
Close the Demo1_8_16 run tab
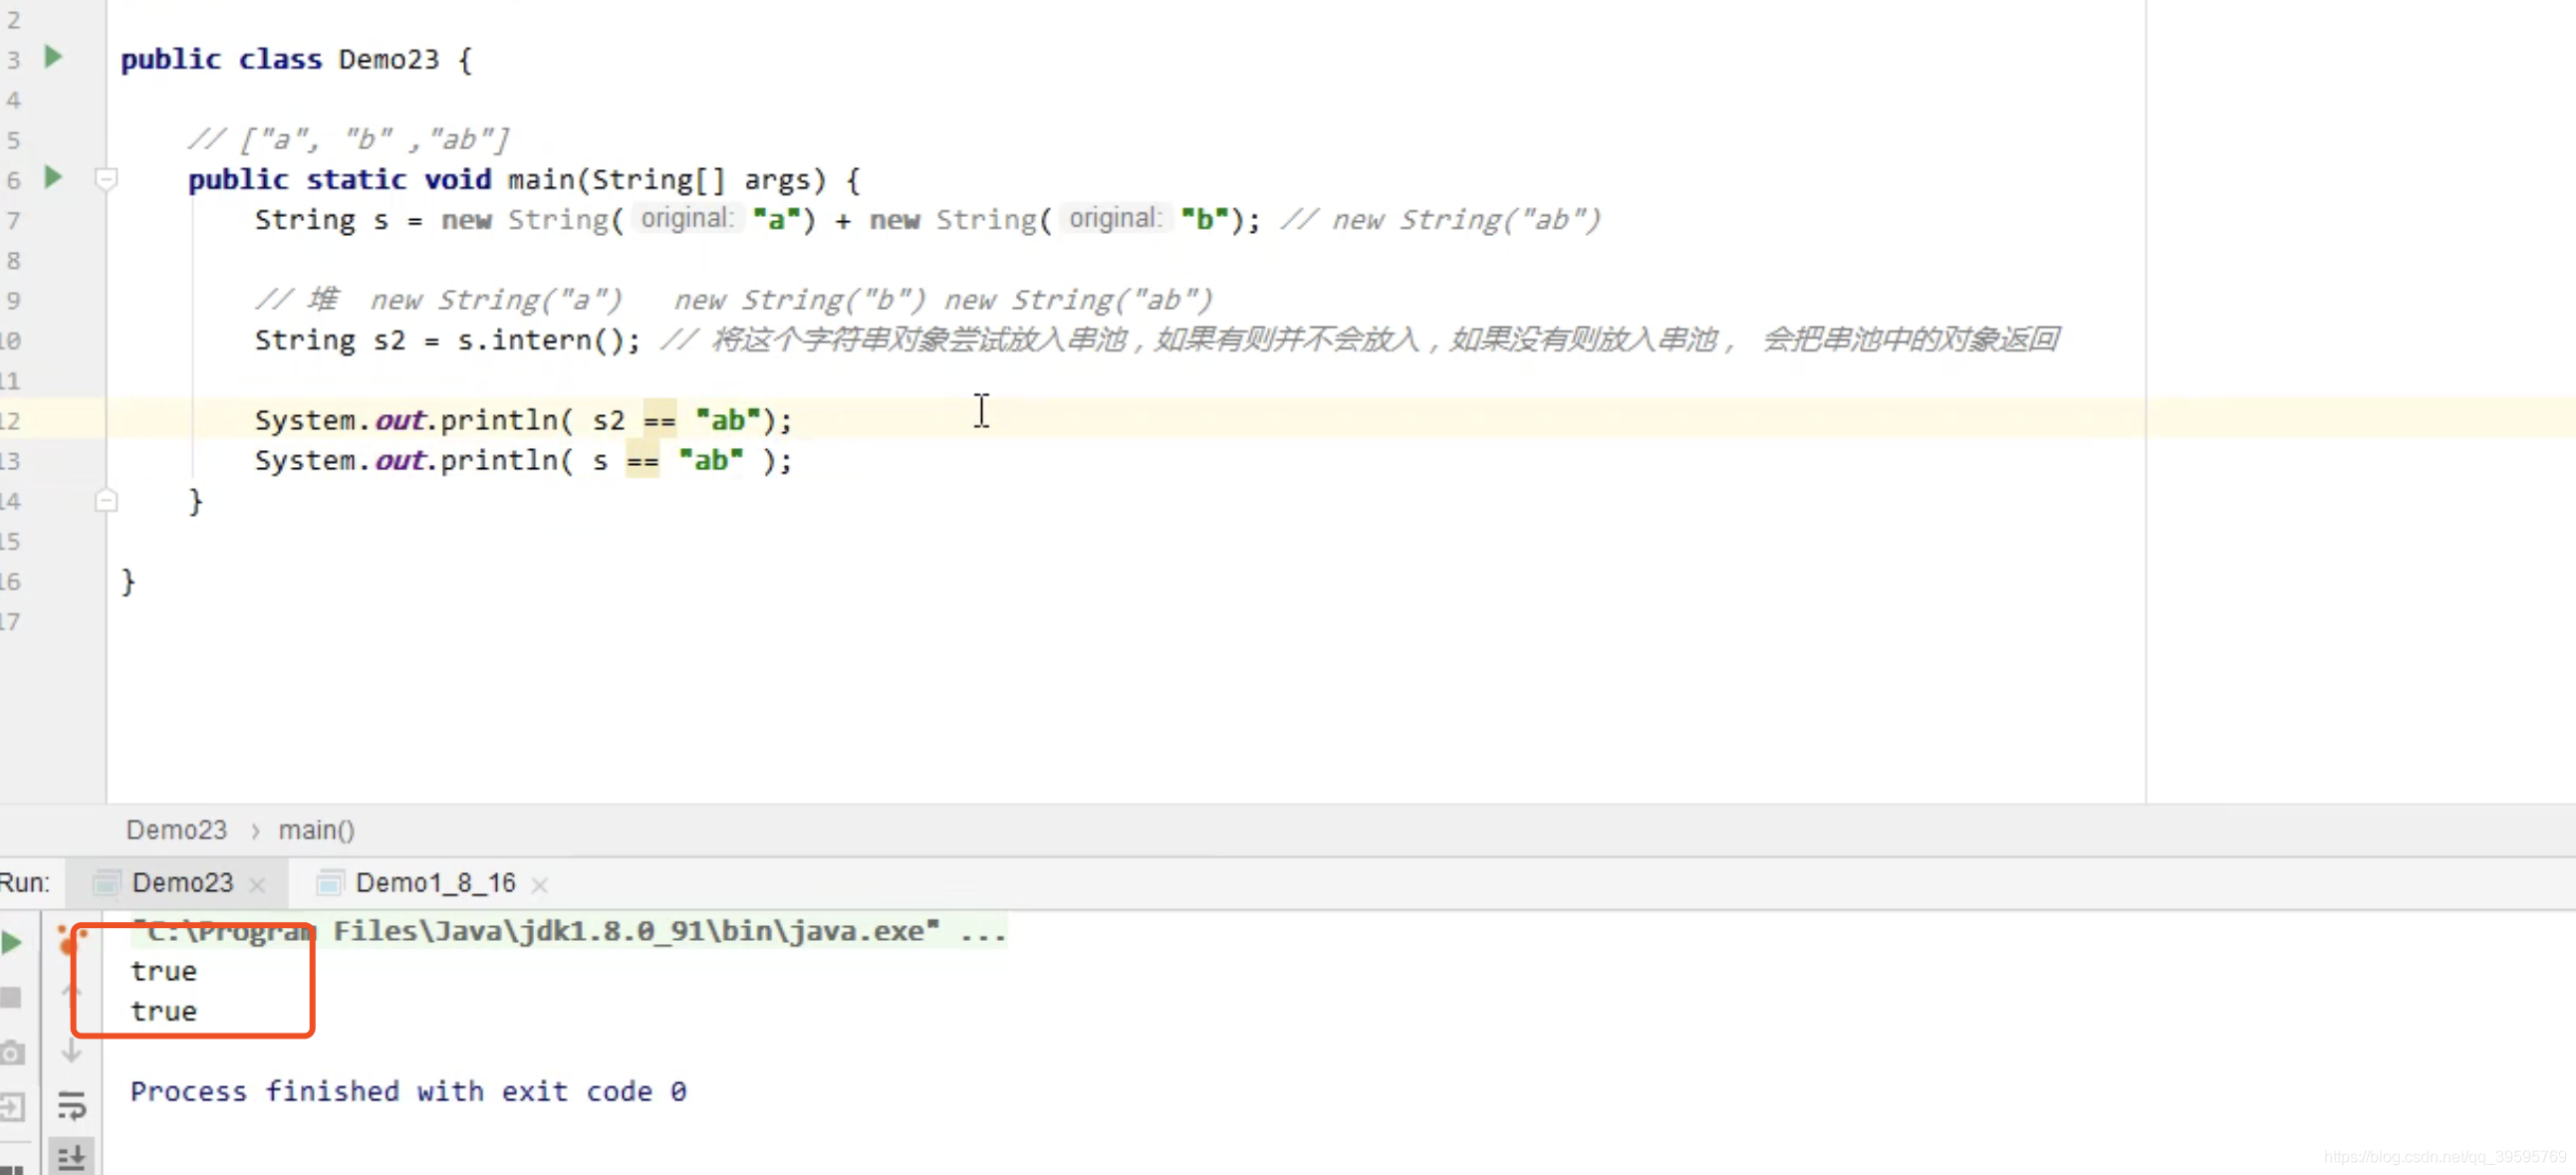pyautogui.click(x=539, y=885)
